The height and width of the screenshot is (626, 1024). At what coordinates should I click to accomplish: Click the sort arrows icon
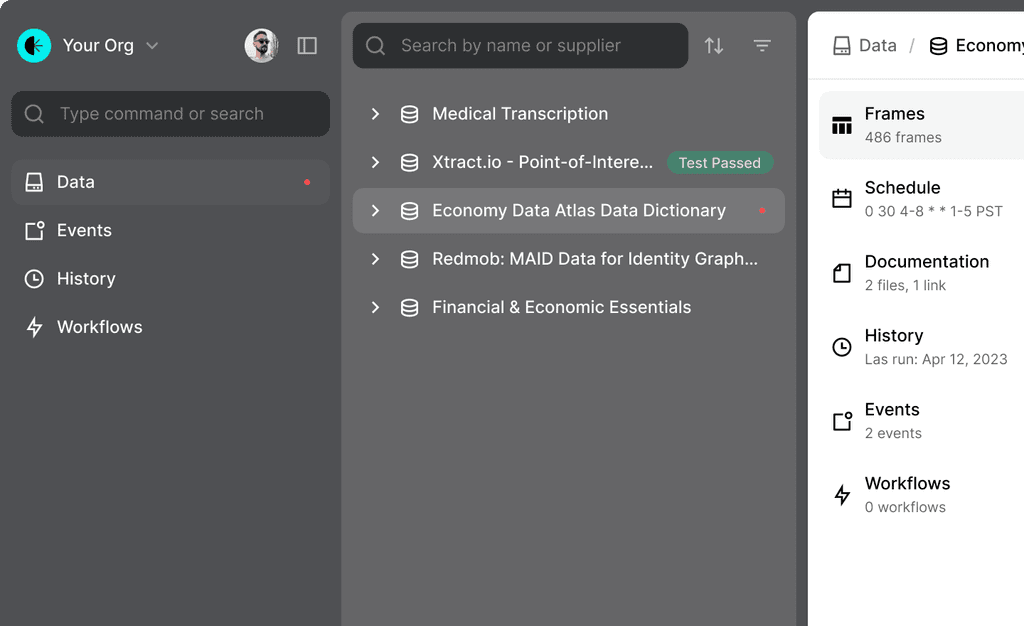pyautogui.click(x=714, y=46)
